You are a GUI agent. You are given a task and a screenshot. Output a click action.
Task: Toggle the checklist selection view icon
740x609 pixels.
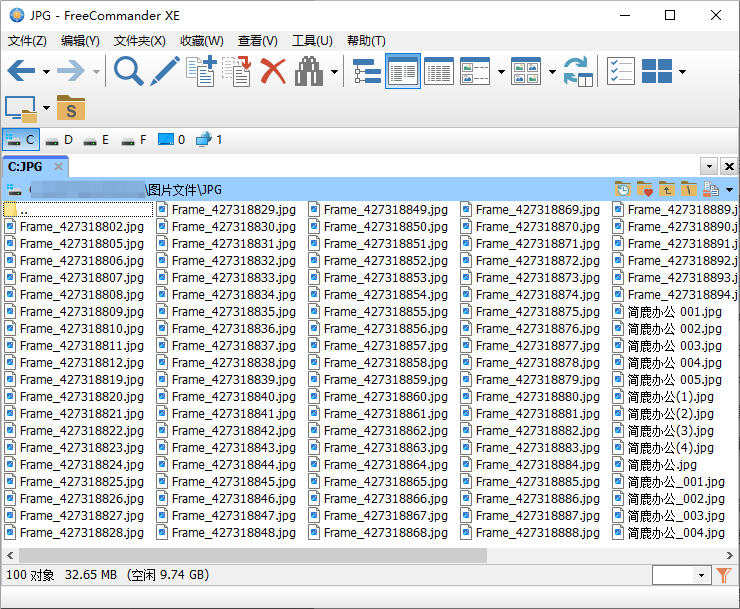pyautogui.click(x=621, y=71)
